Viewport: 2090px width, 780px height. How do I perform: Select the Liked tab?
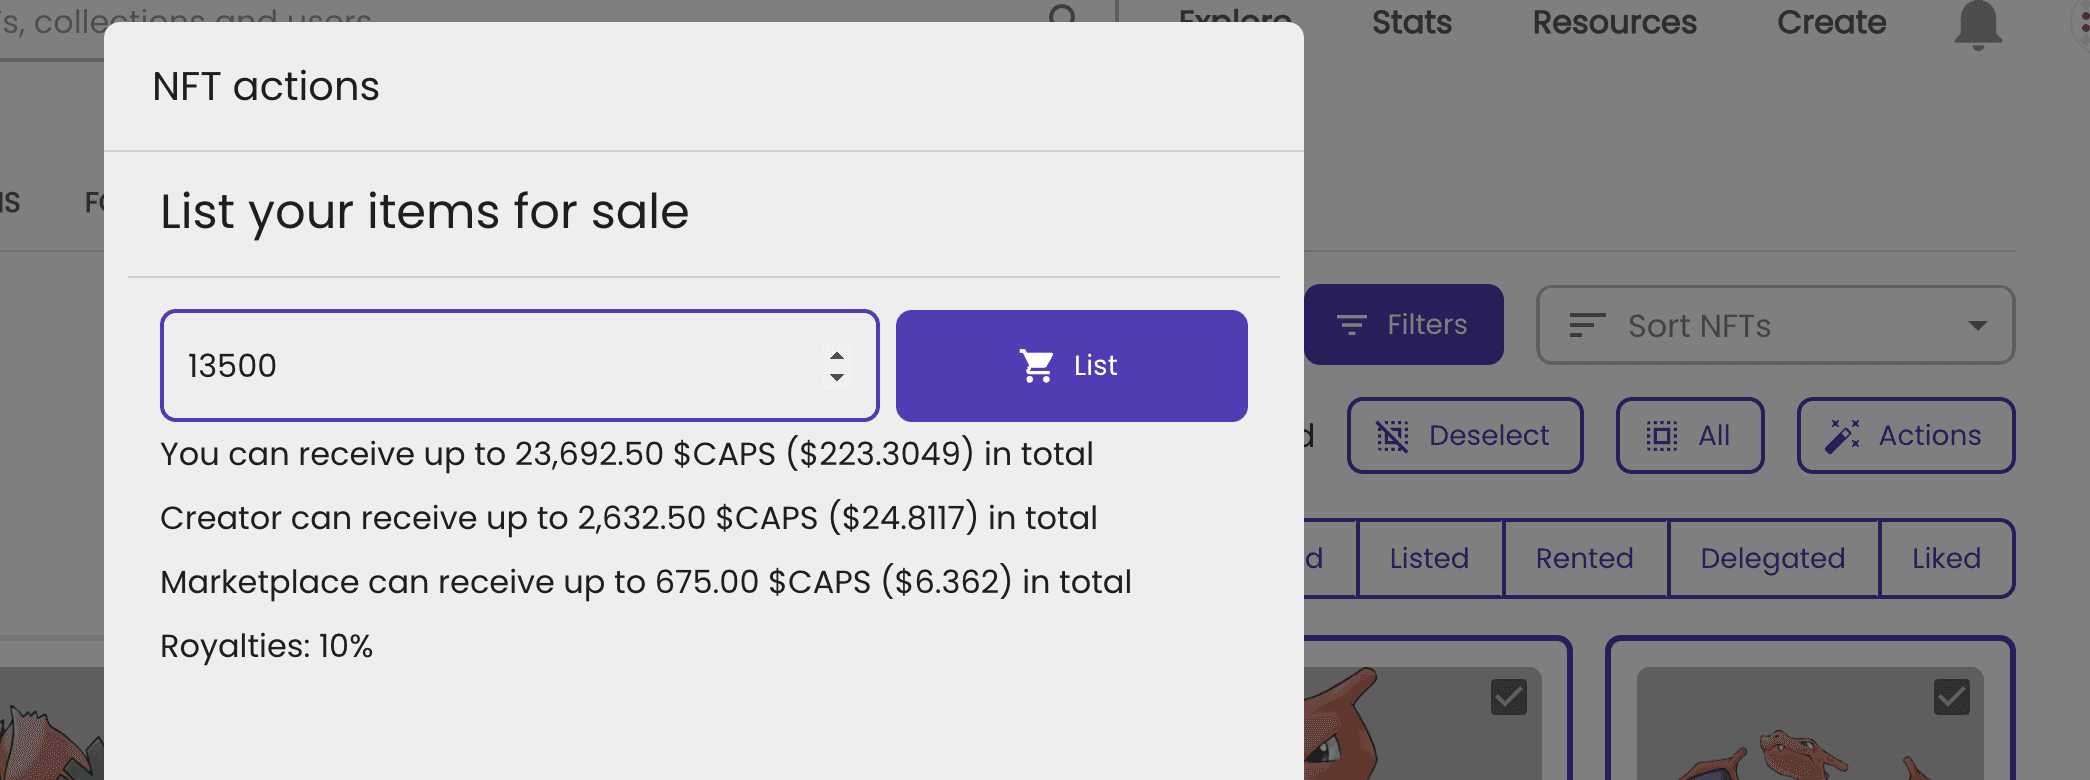click(x=1946, y=558)
